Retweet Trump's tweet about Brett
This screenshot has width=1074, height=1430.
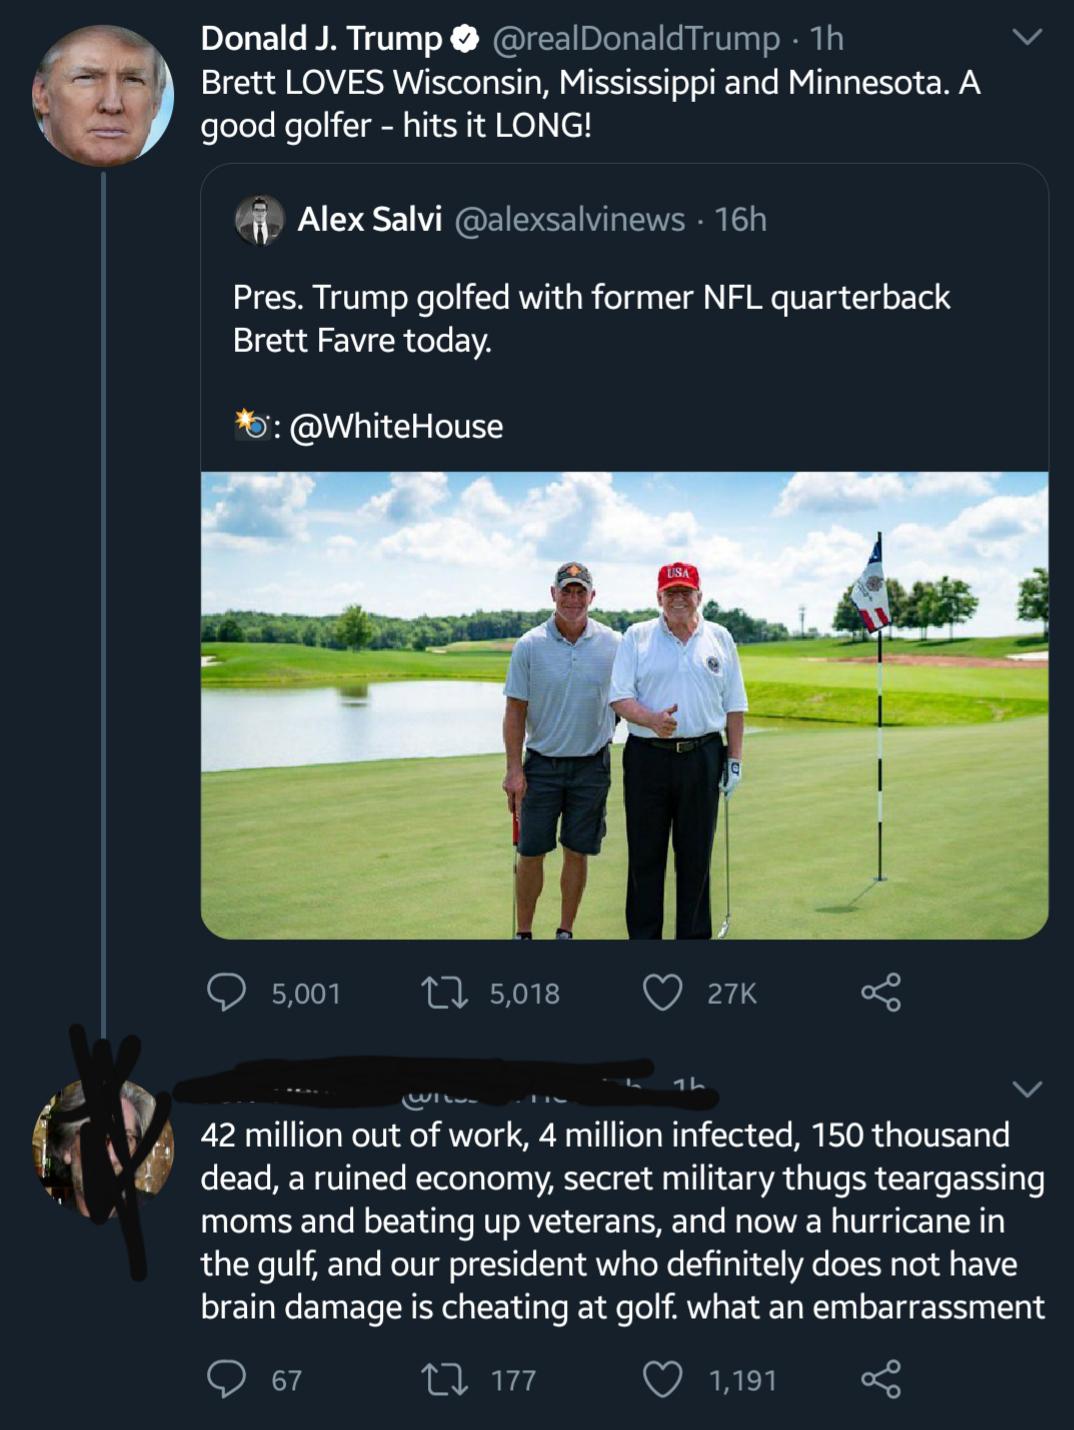point(443,992)
